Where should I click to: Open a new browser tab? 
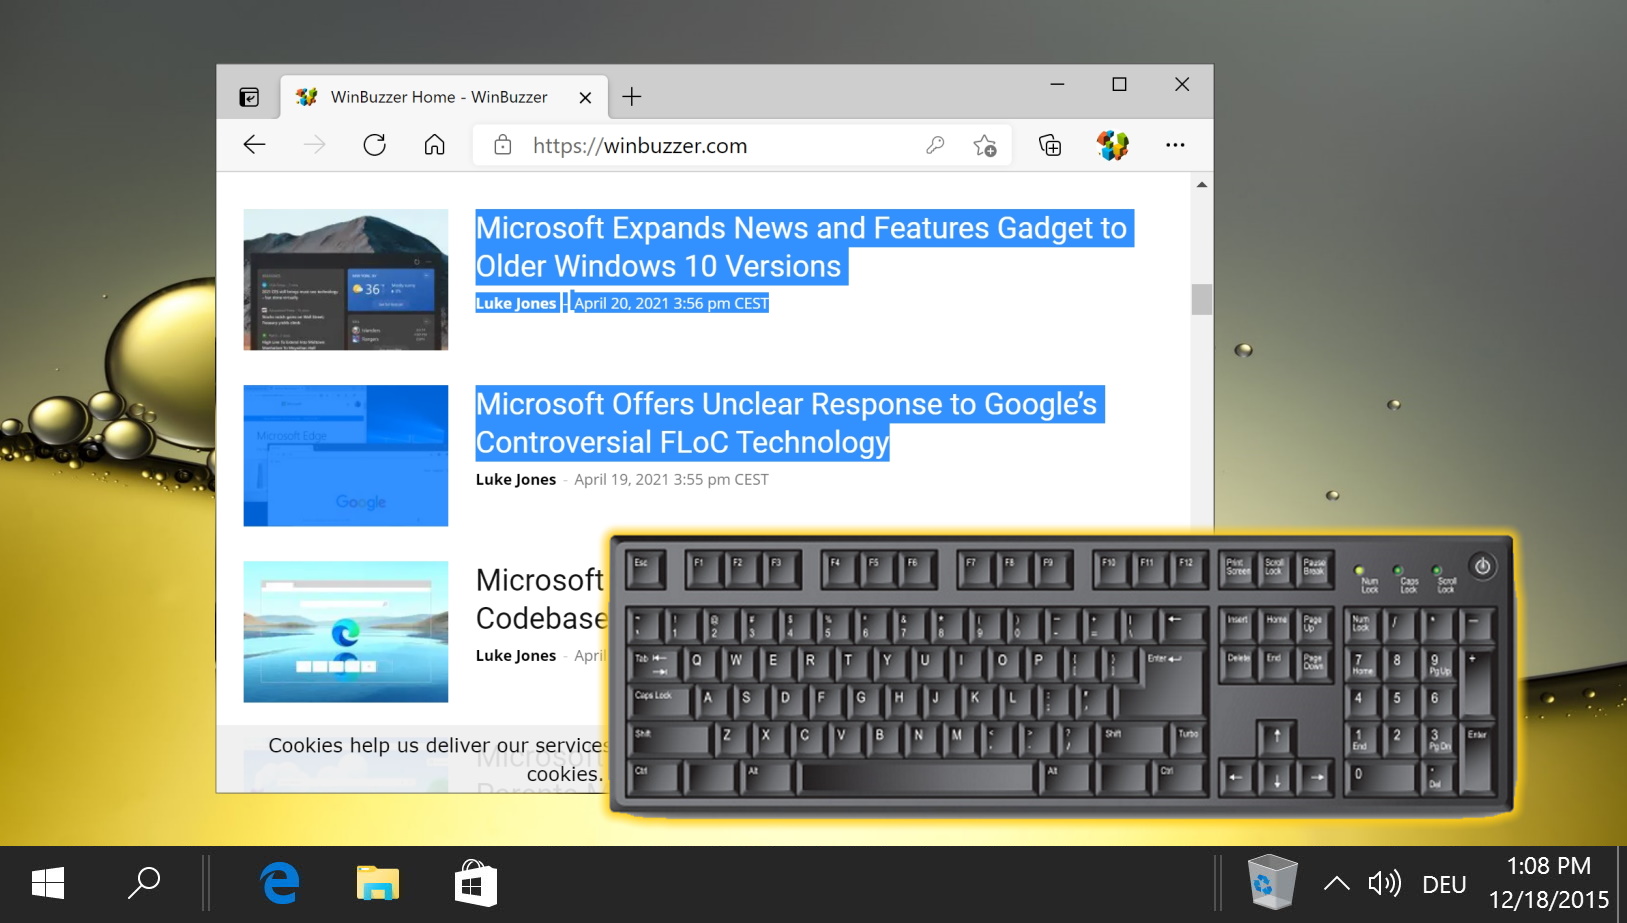point(632,97)
